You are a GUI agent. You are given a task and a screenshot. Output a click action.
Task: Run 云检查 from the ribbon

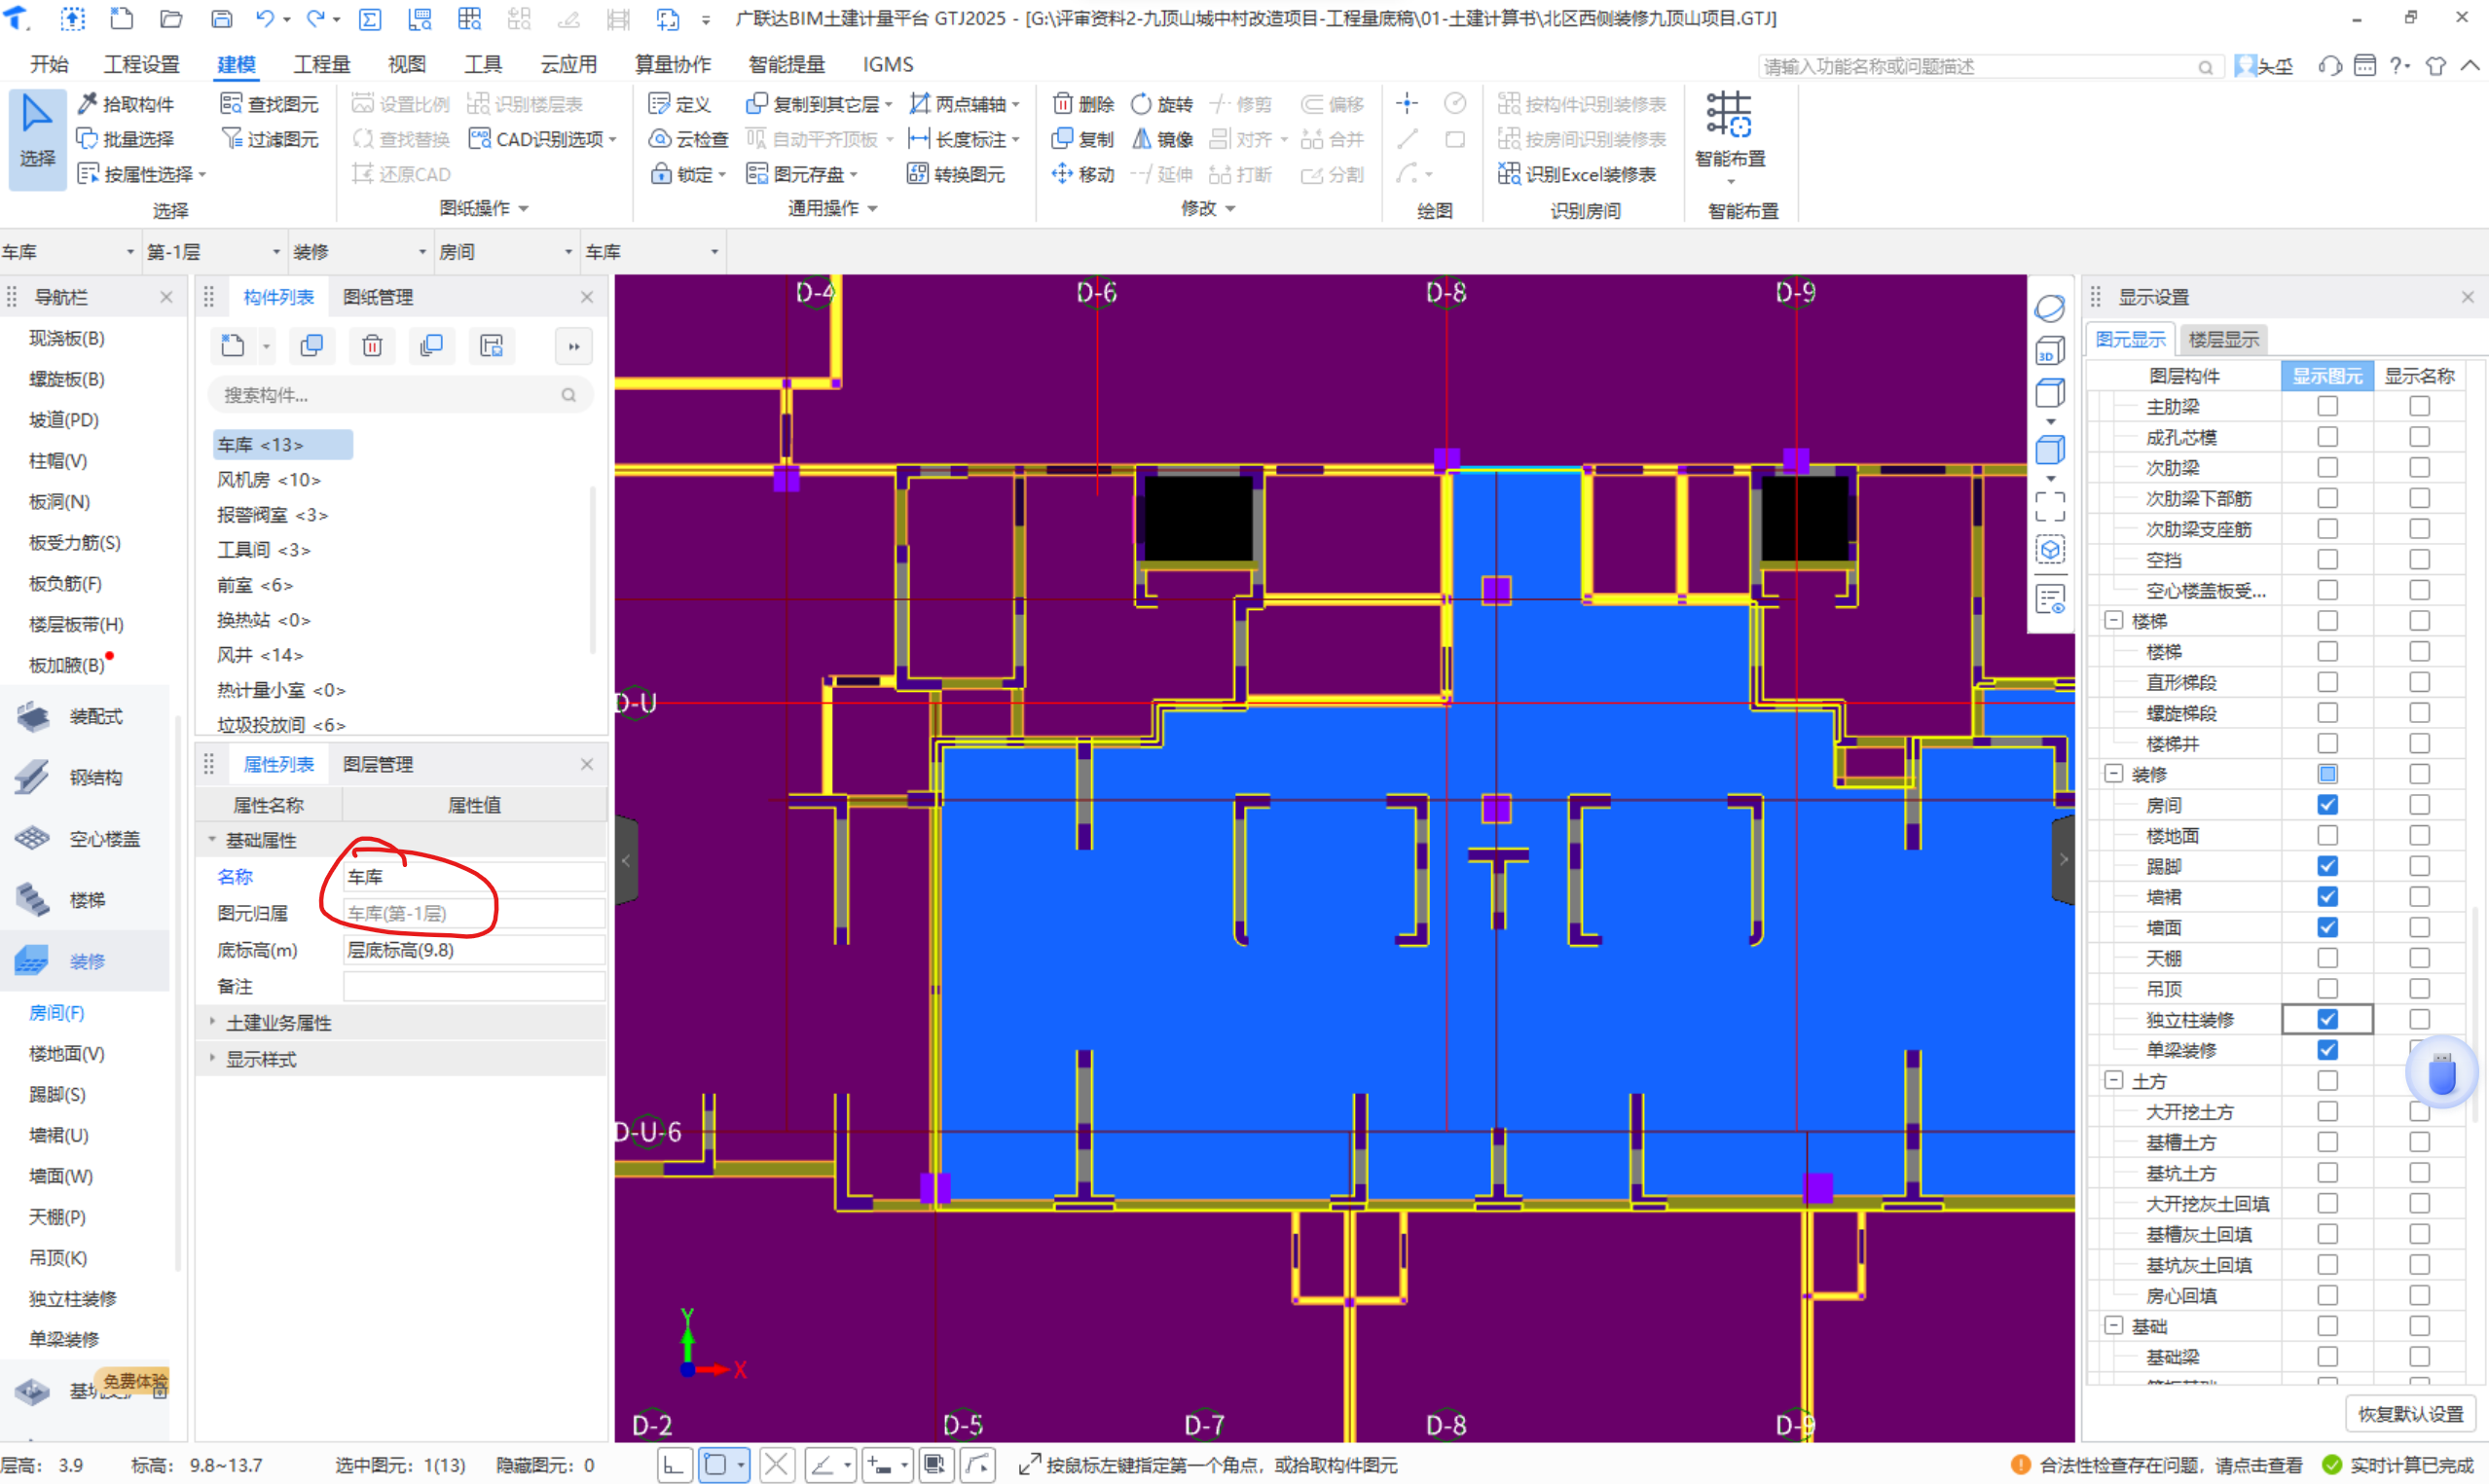(x=688, y=139)
